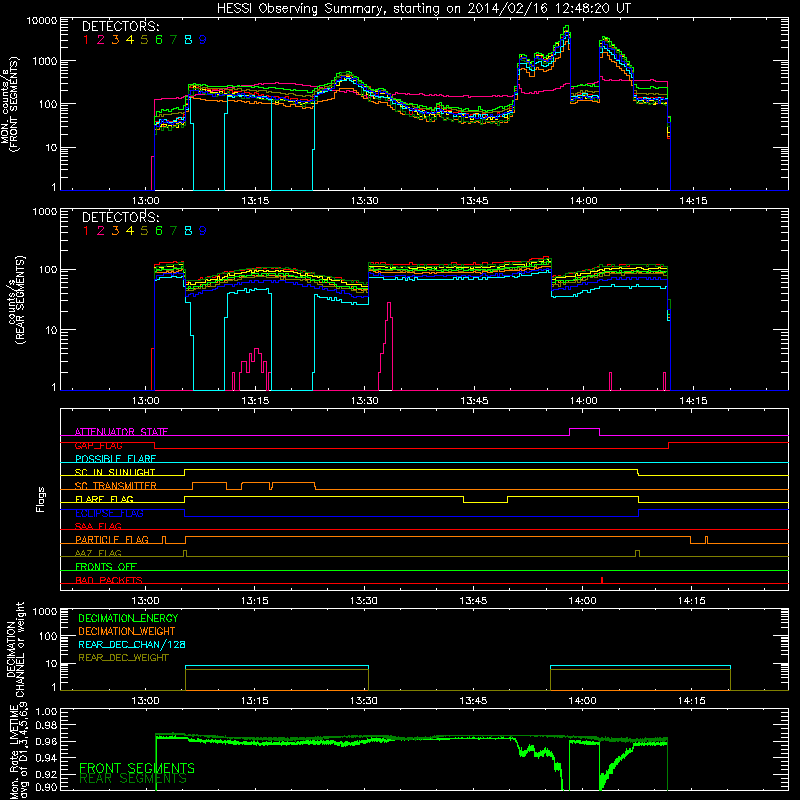Click the DECIMATION_ENERGY legend entry

(128, 618)
